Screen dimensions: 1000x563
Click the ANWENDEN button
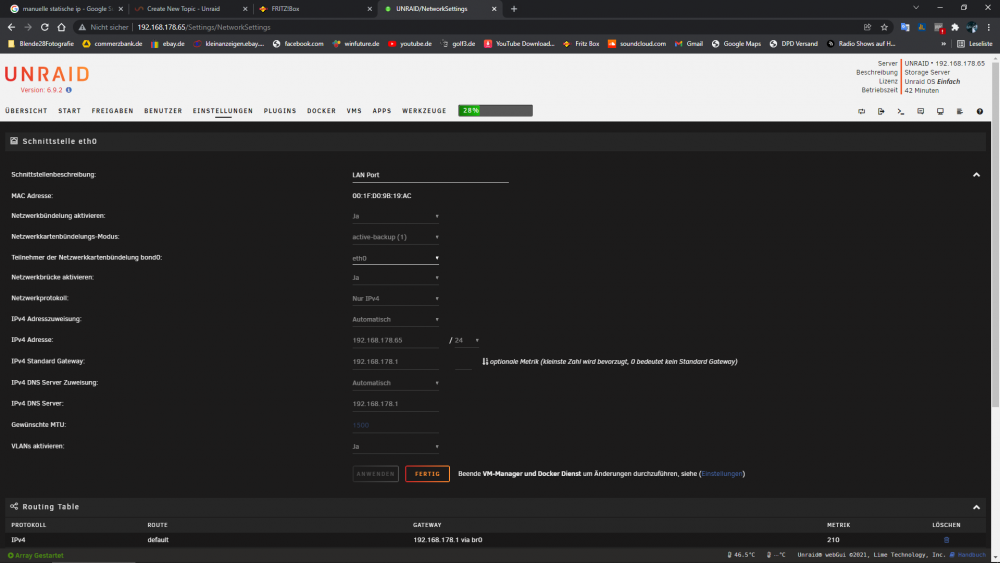[x=376, y=474]
